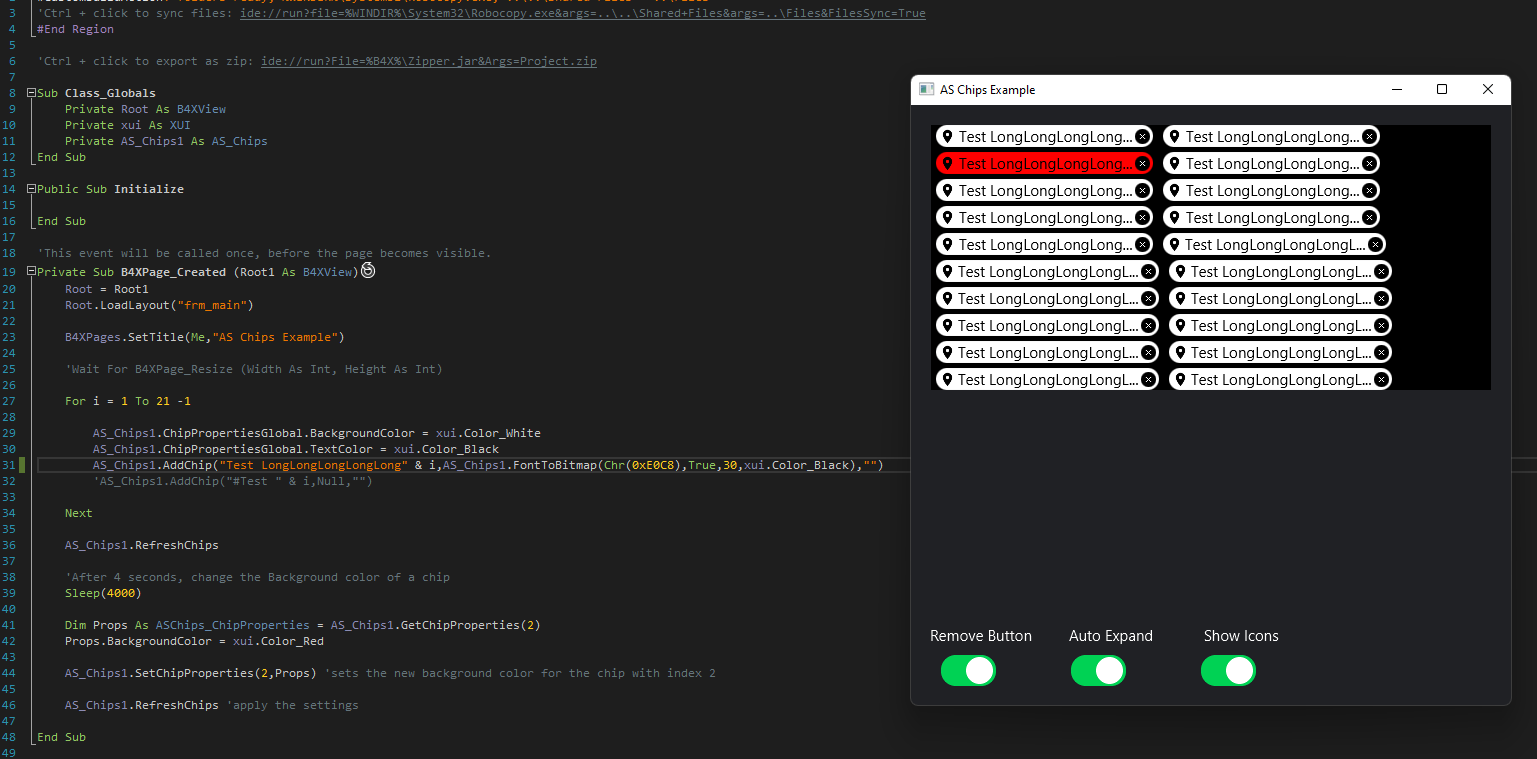Click the 'Dim Props As ASChips_ChipProperties' line
Screen dimensions: 1537x759
303,625
